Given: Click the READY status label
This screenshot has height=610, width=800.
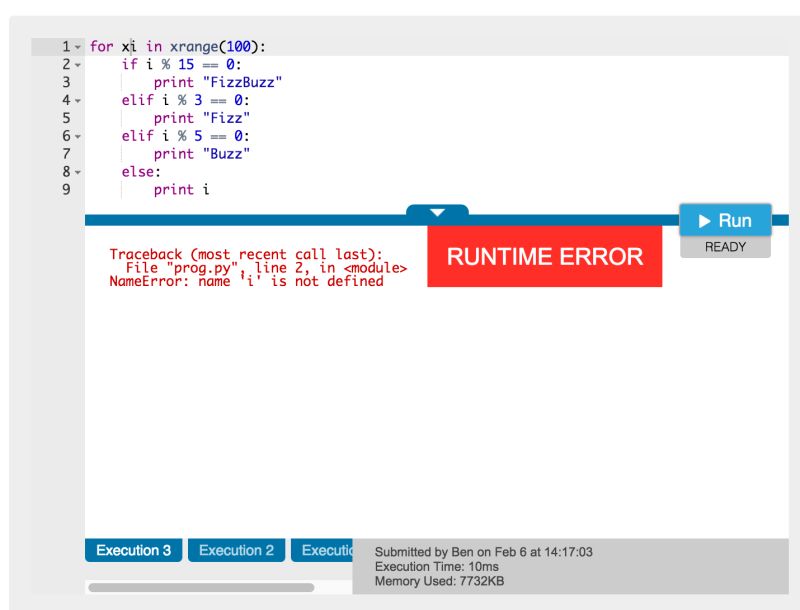Looking at the screenshot, I should (x=724, y=246).
